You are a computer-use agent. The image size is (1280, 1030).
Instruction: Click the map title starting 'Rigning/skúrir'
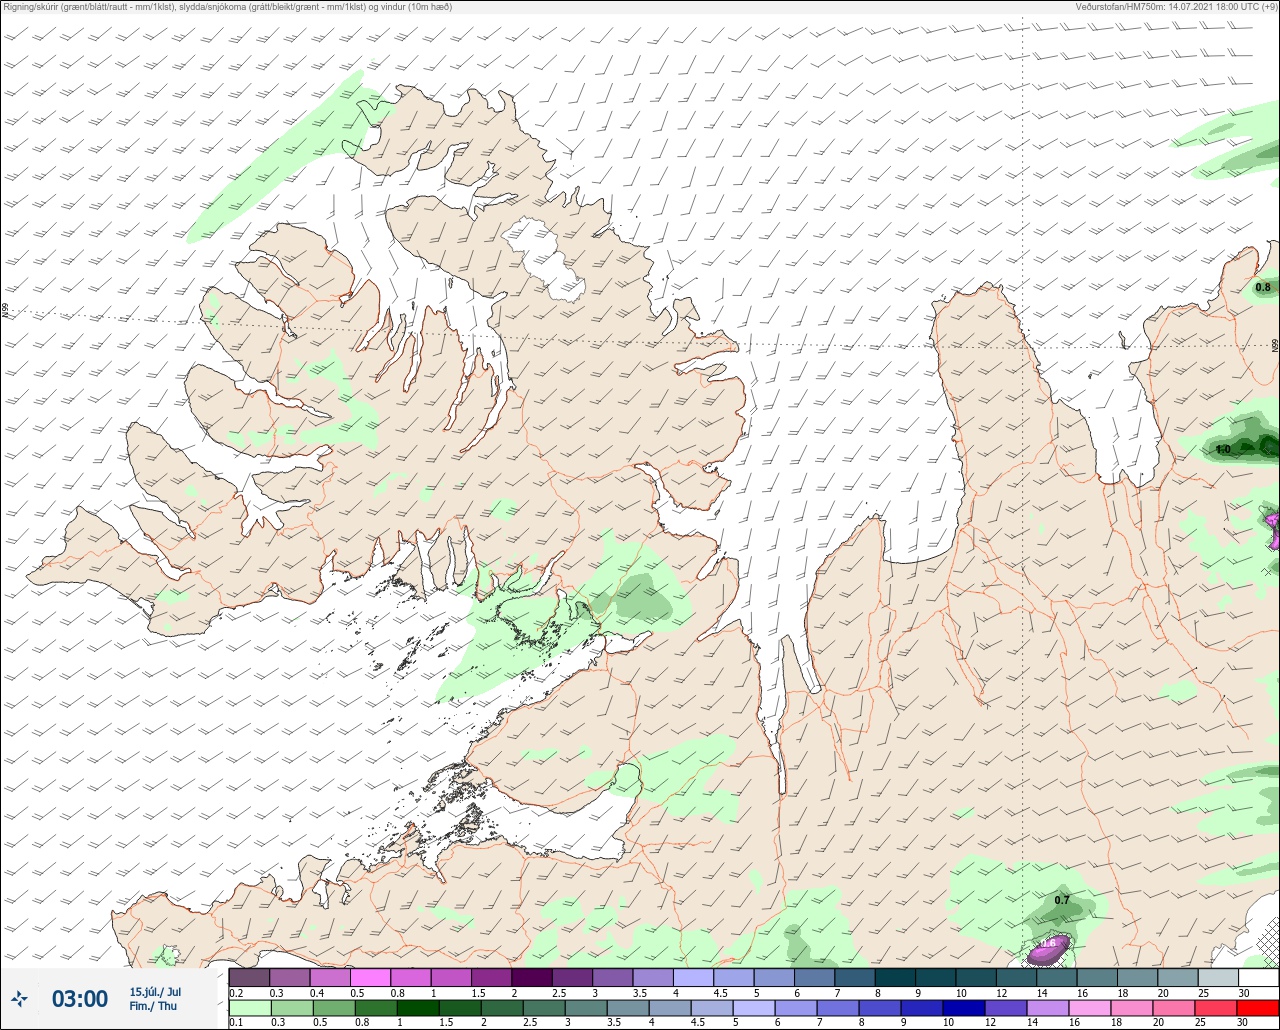coord(228,7)
